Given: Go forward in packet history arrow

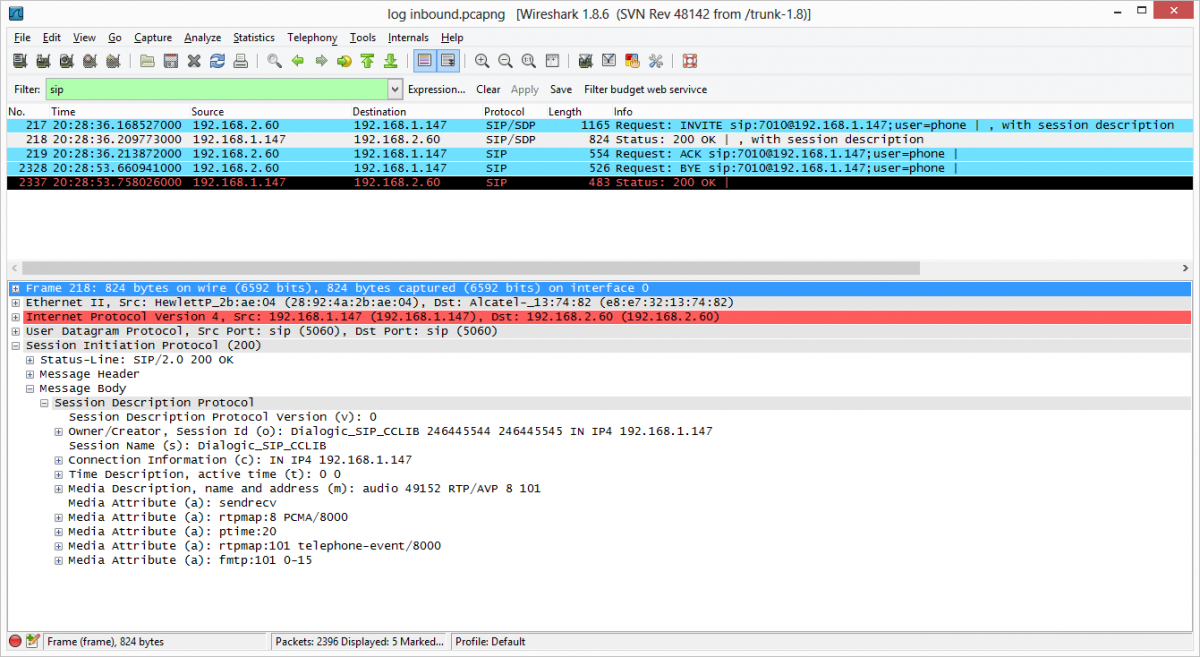Looking at the screenshot, I should [x=321, y=61].
